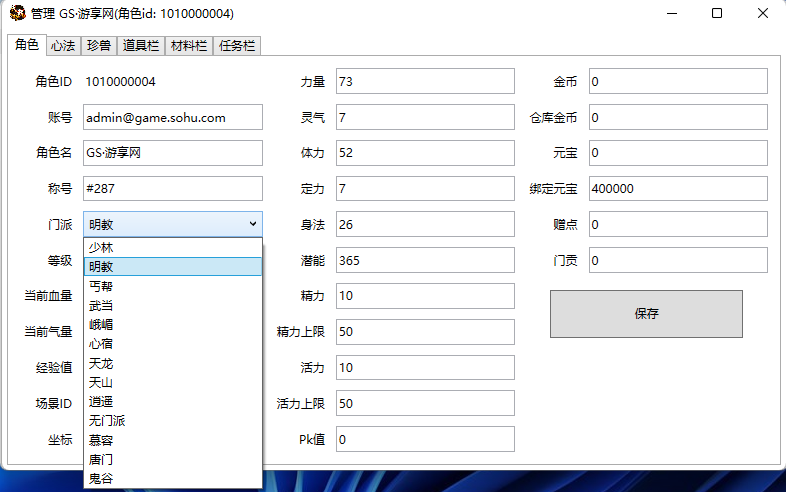This screenshot has height=492, width=786.
Task: Click the 账号 input field
Action: coord(172,117)
